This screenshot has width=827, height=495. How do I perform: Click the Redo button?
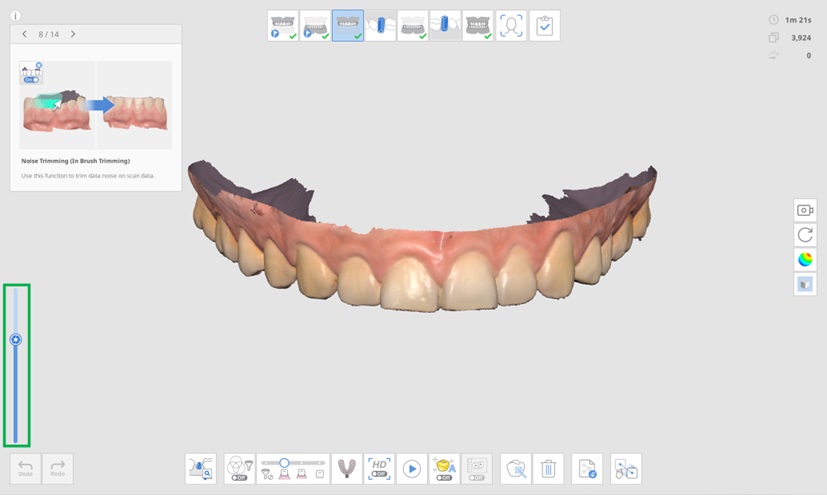58,468
